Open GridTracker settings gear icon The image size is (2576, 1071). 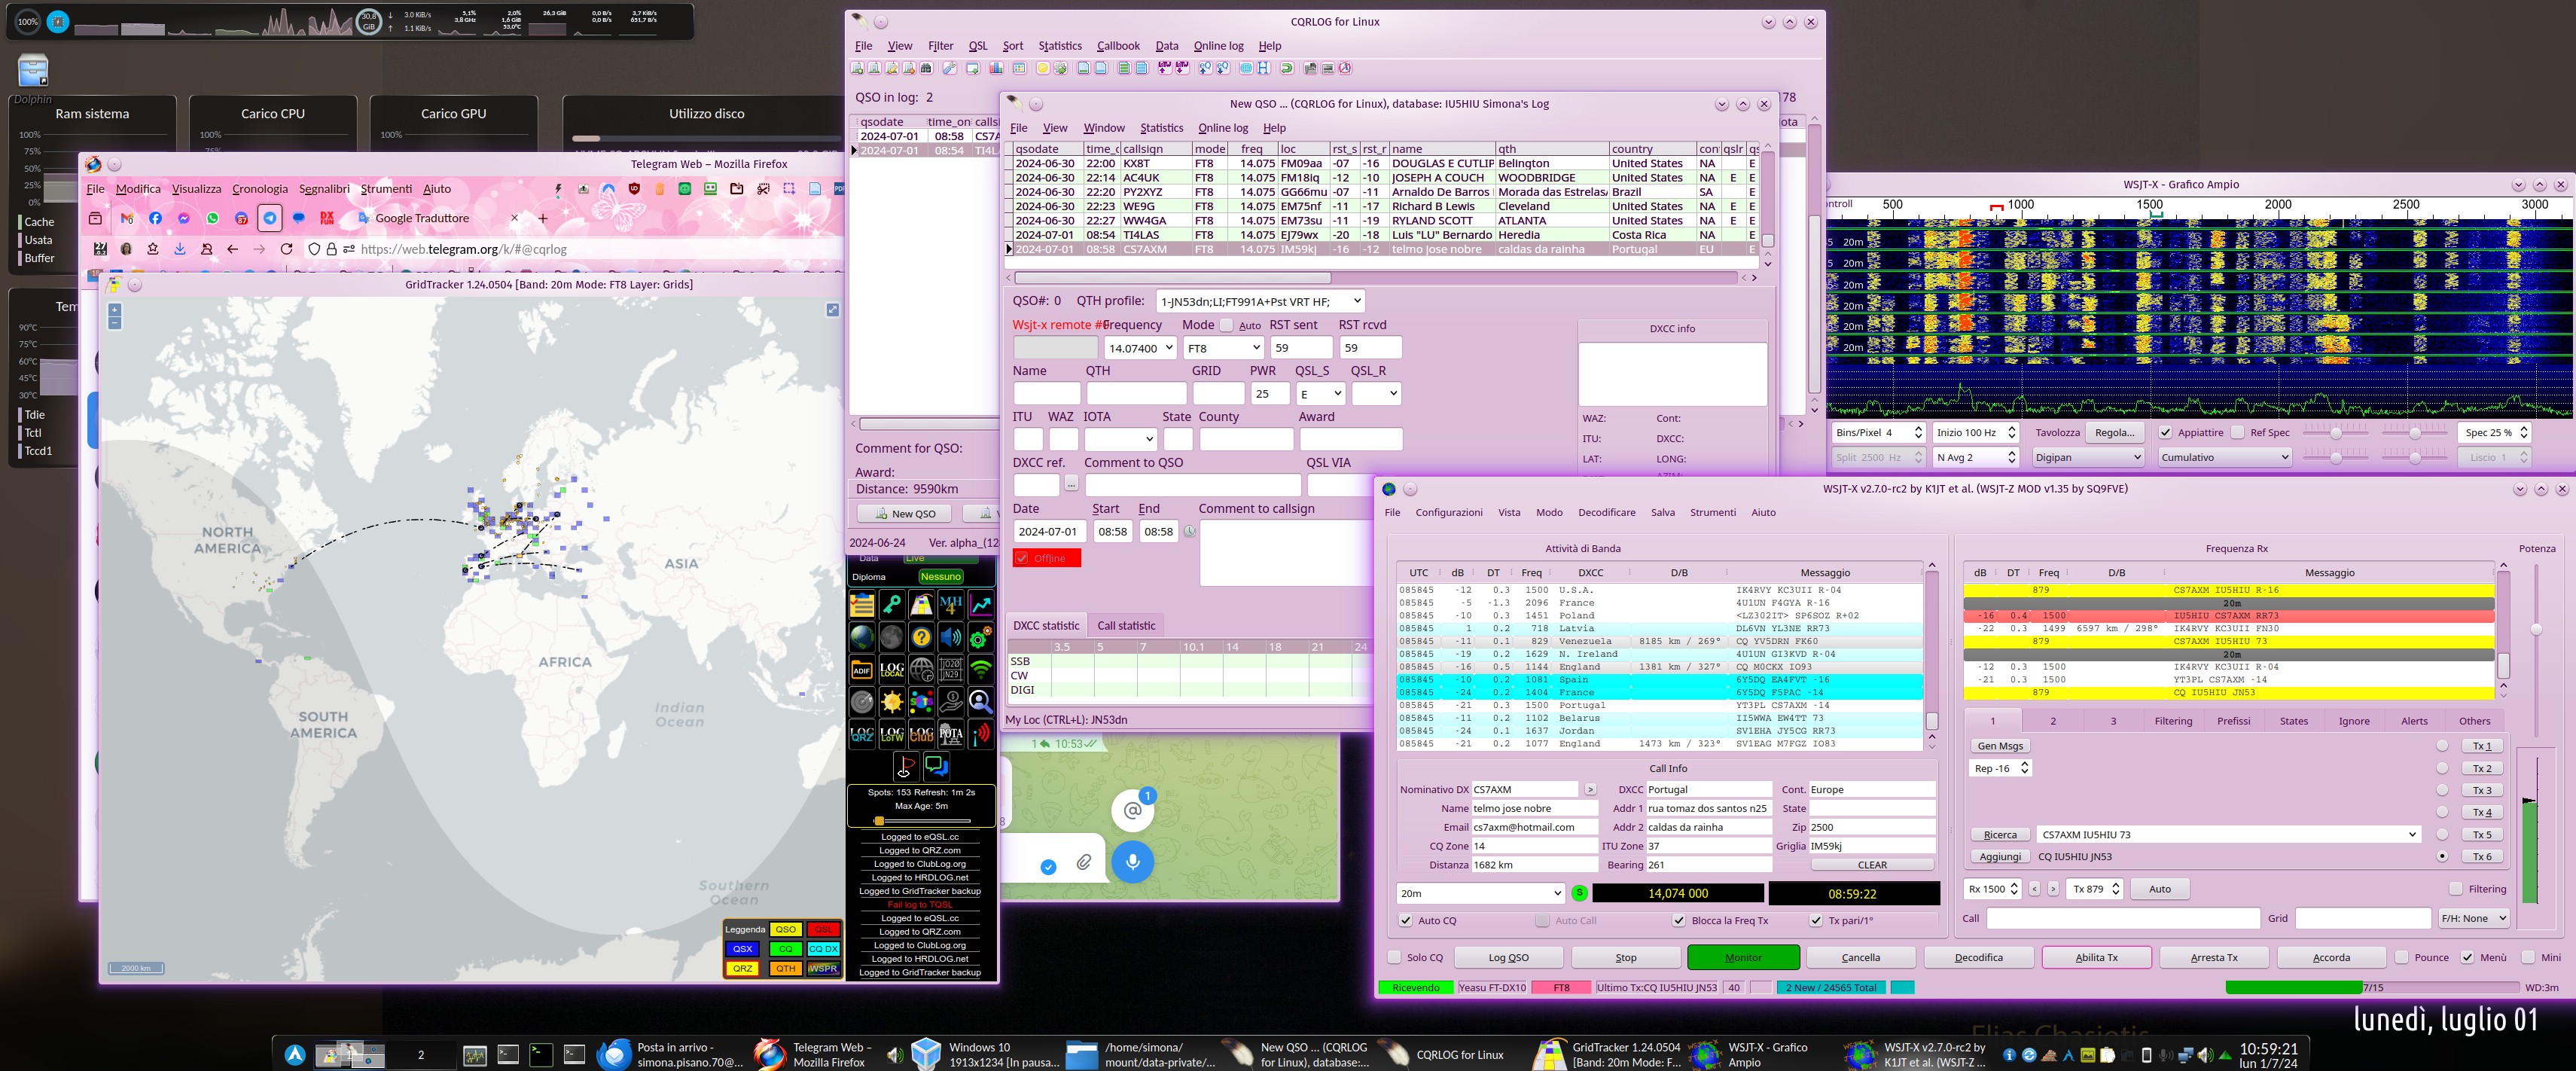coord(981,636)
